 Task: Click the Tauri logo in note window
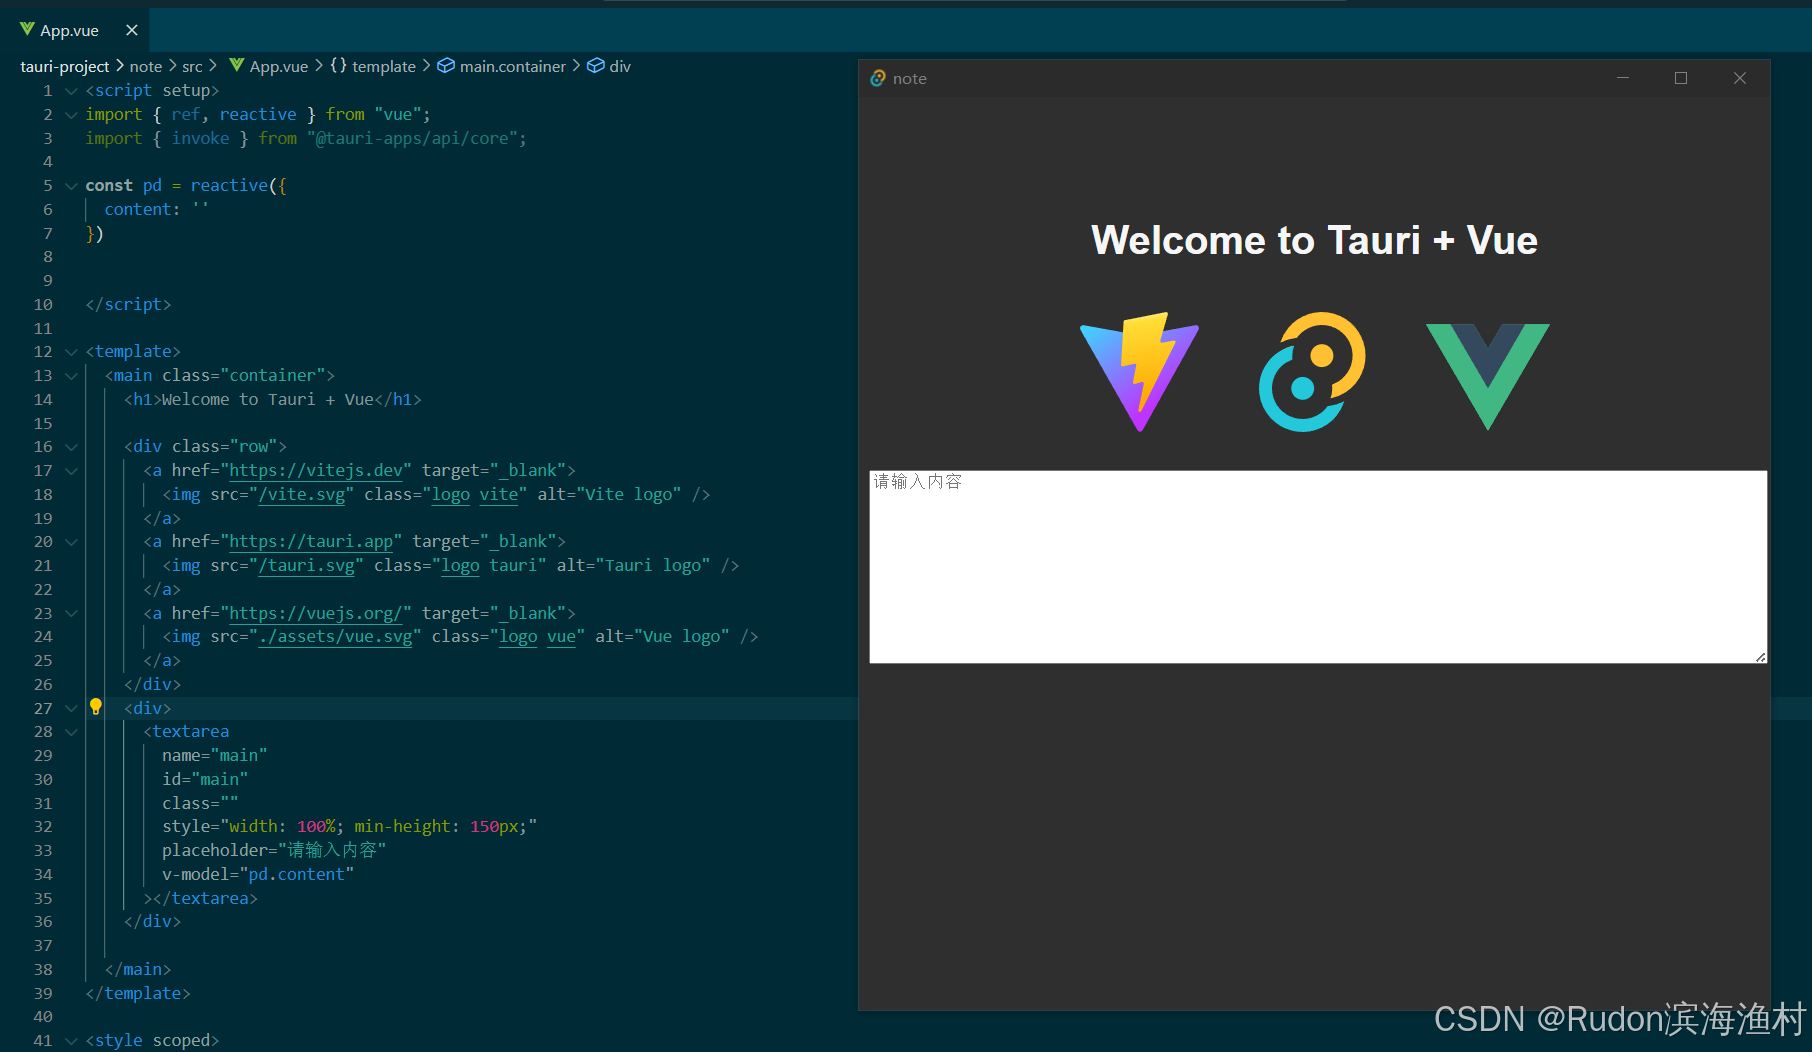coord(1312,371)
